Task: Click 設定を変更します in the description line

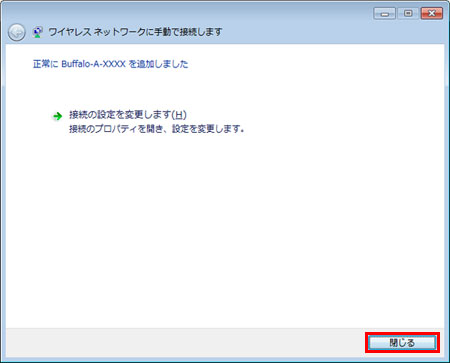Action: (x=208, y=129)
